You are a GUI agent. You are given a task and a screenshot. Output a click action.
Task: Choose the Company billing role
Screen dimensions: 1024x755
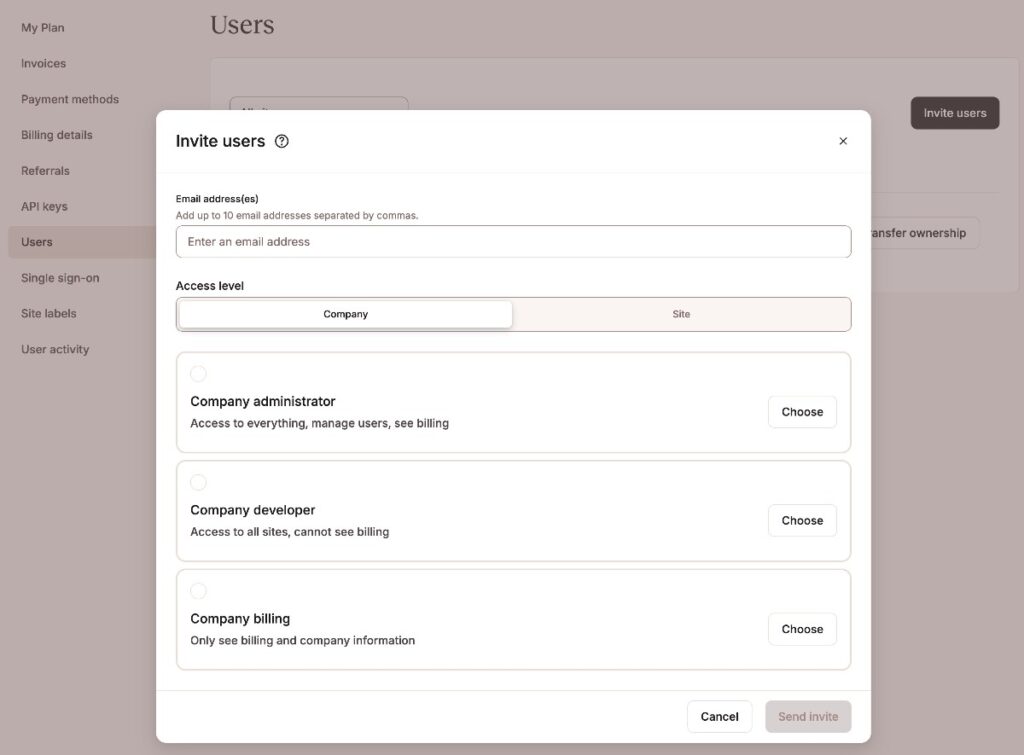pos(802,629)
